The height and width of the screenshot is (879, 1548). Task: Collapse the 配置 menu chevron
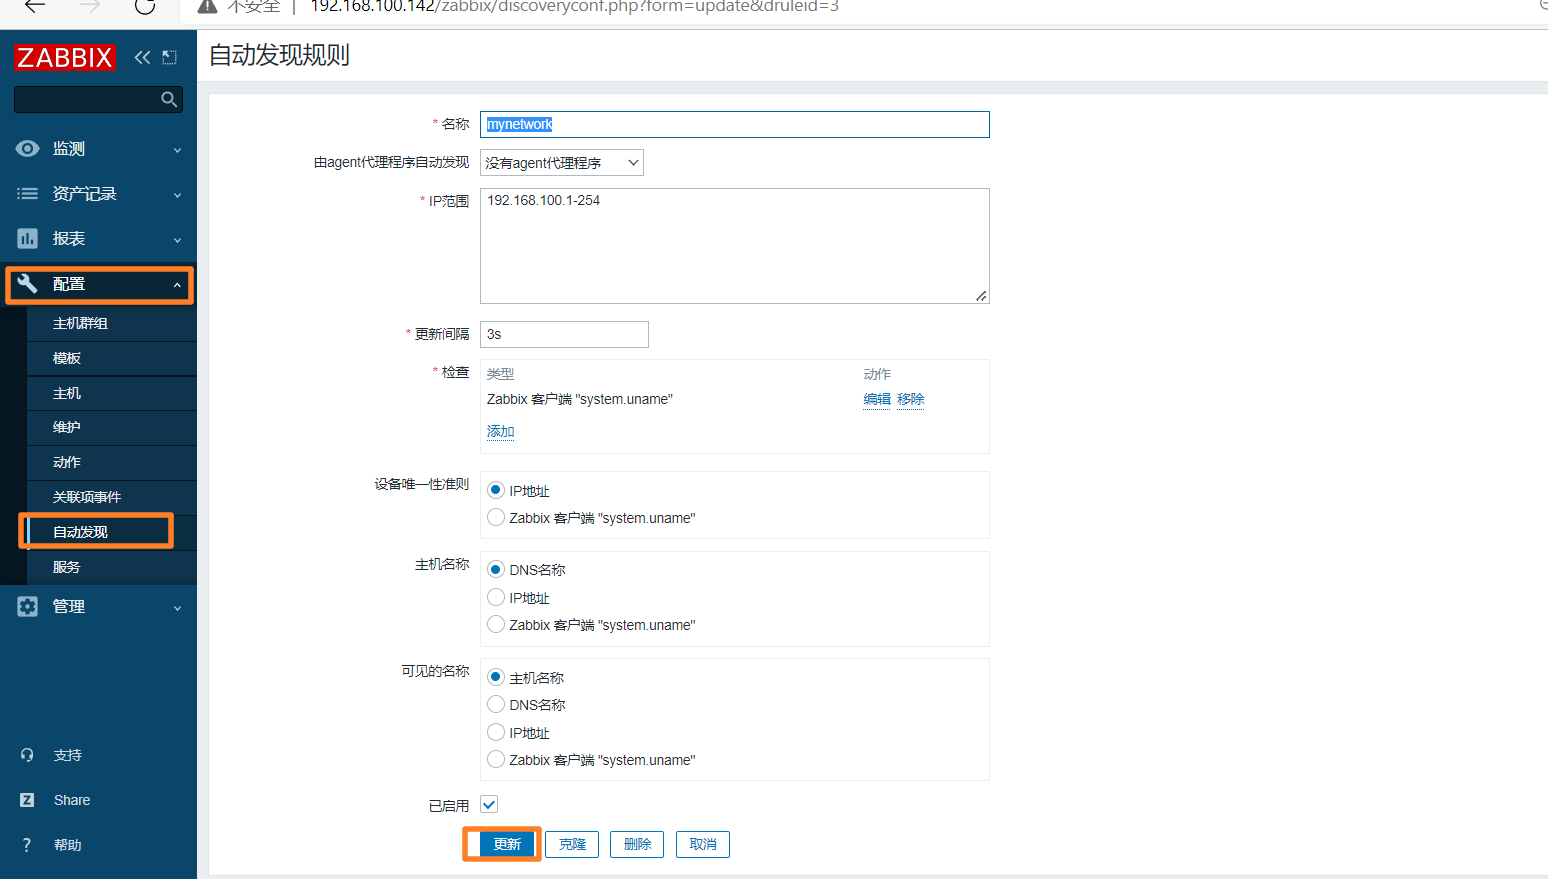click(x=177, y=285)
